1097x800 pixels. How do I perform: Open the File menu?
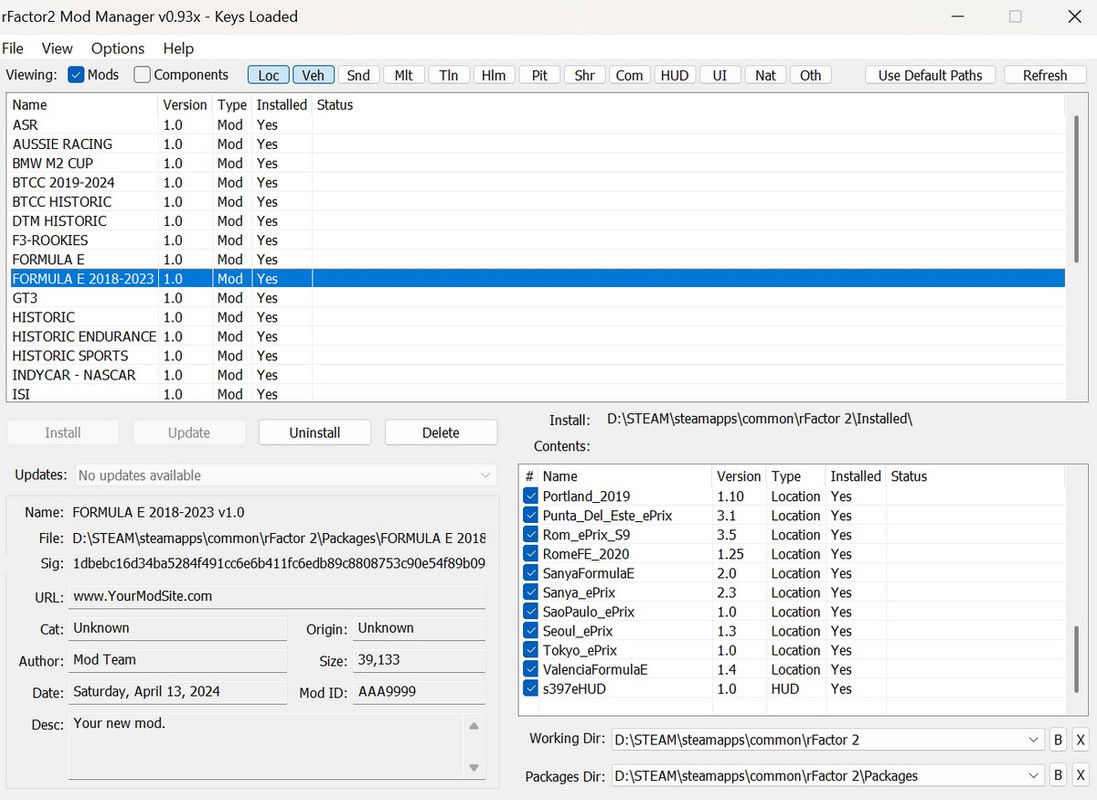[x=13, y=48]
